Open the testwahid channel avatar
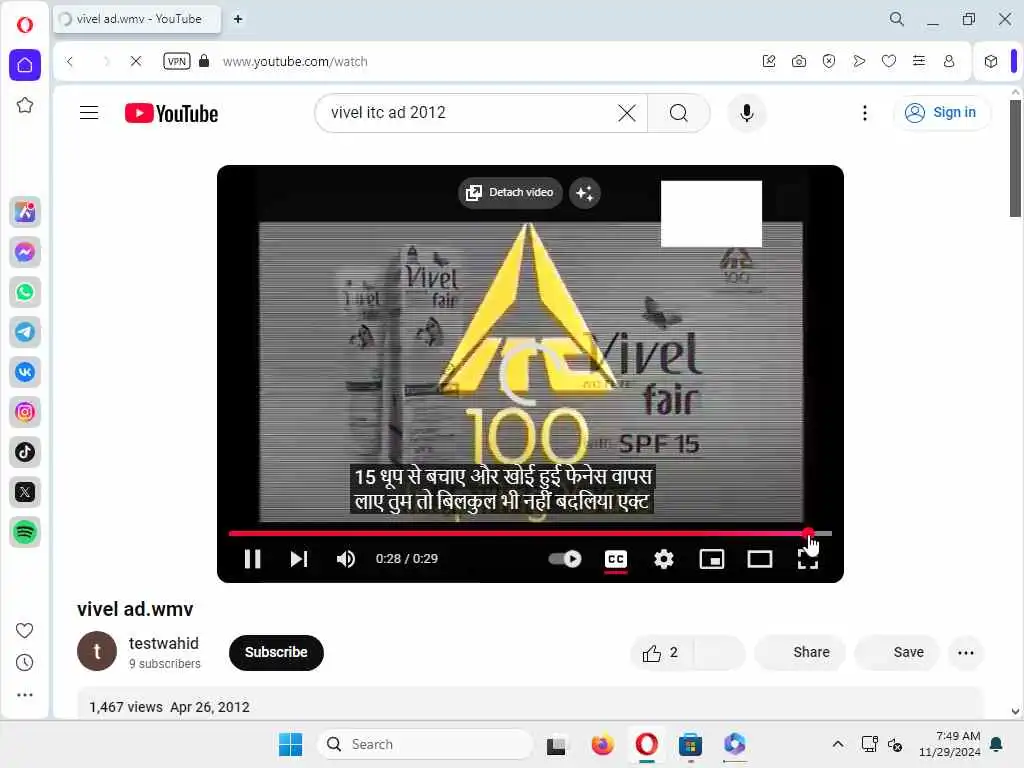The width and height of the screenshot is (1024, 768). coord(97,651)
